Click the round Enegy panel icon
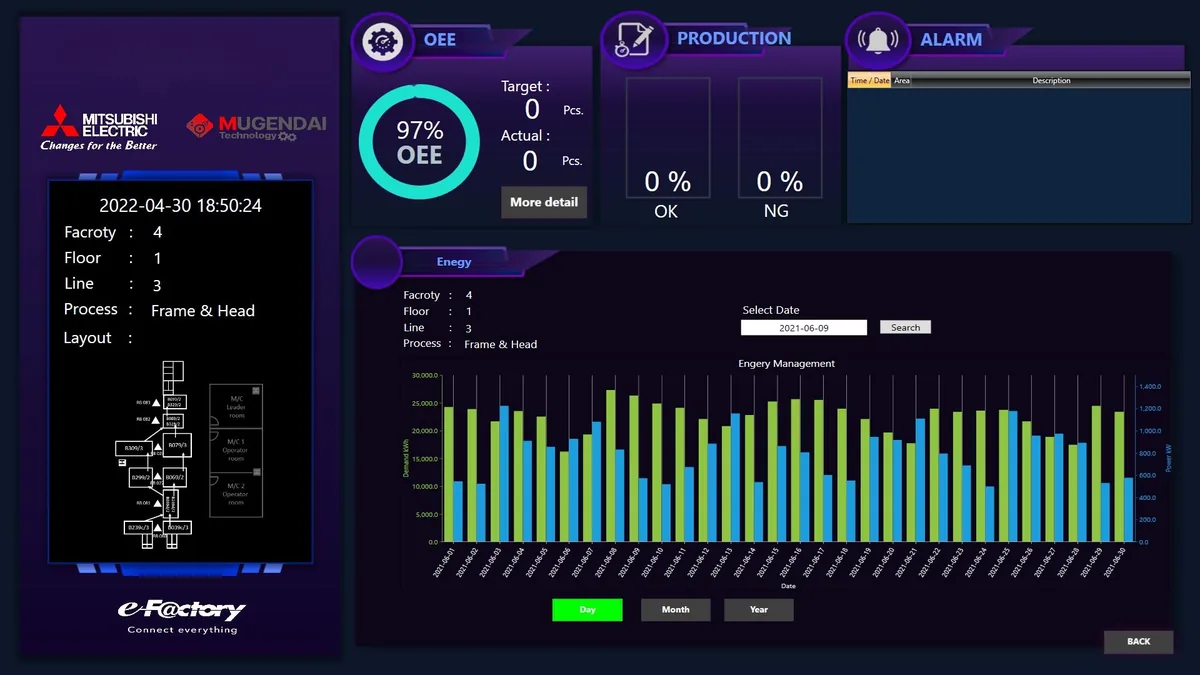 click(x=376, y=262)
